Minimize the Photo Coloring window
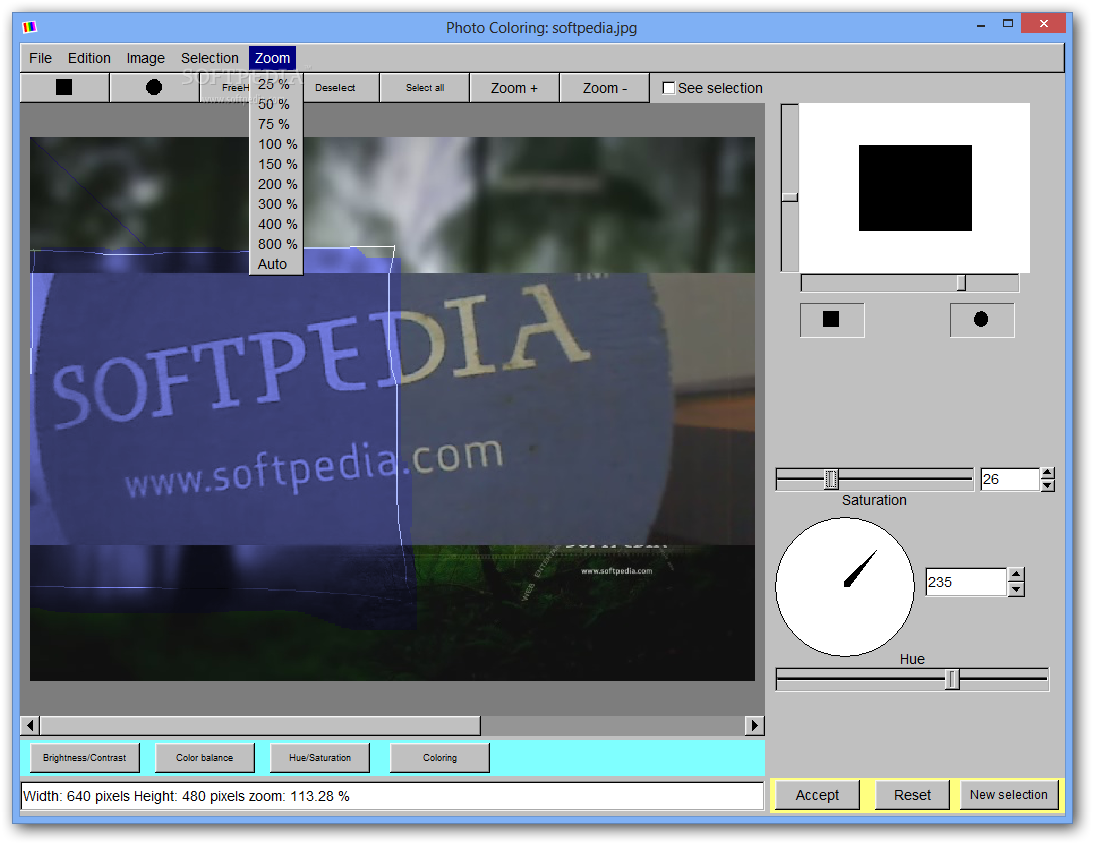This screenshot has width=1093, height=844. point(981,24)
